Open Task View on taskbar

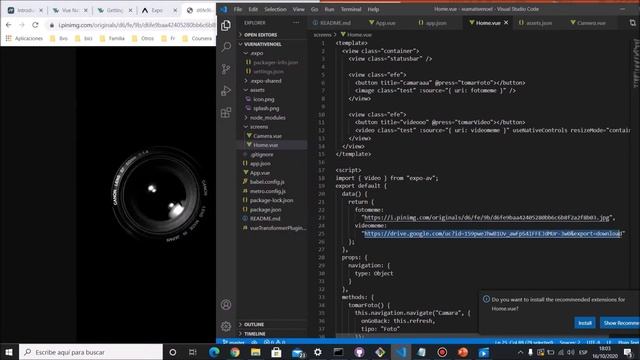193,352
